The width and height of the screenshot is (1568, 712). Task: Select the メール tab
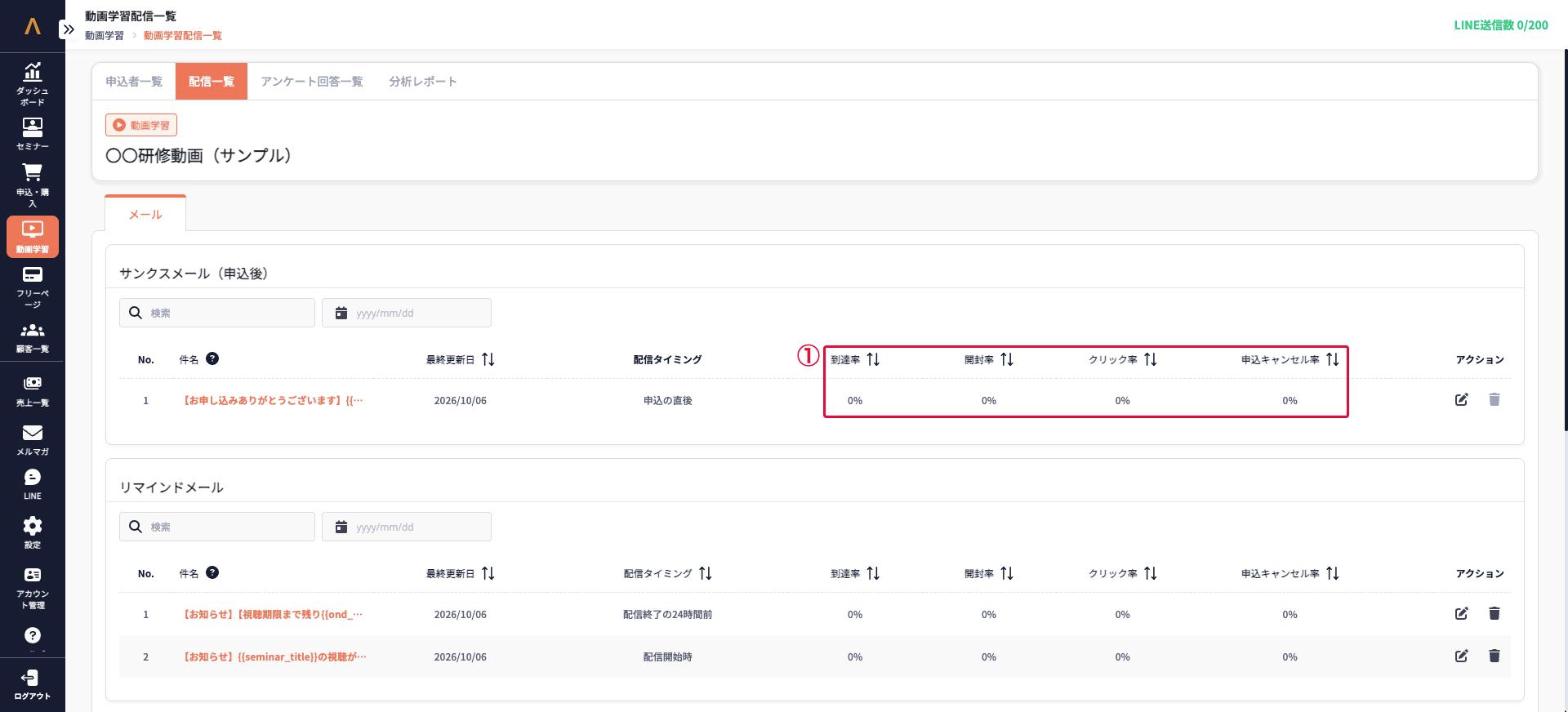coord(145,214)
